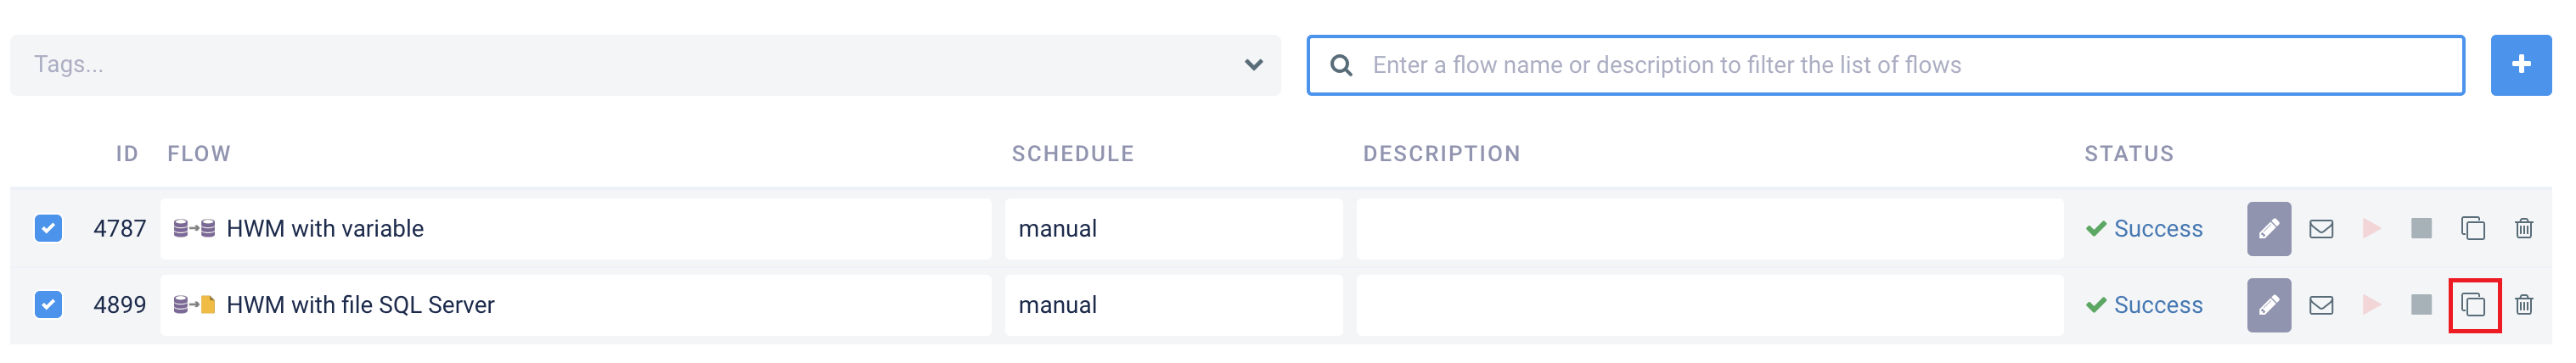Edit the HWM with variable flow
This screenshot has width=2576, height=363.
pyautogui.click(x=2268, y=228)
